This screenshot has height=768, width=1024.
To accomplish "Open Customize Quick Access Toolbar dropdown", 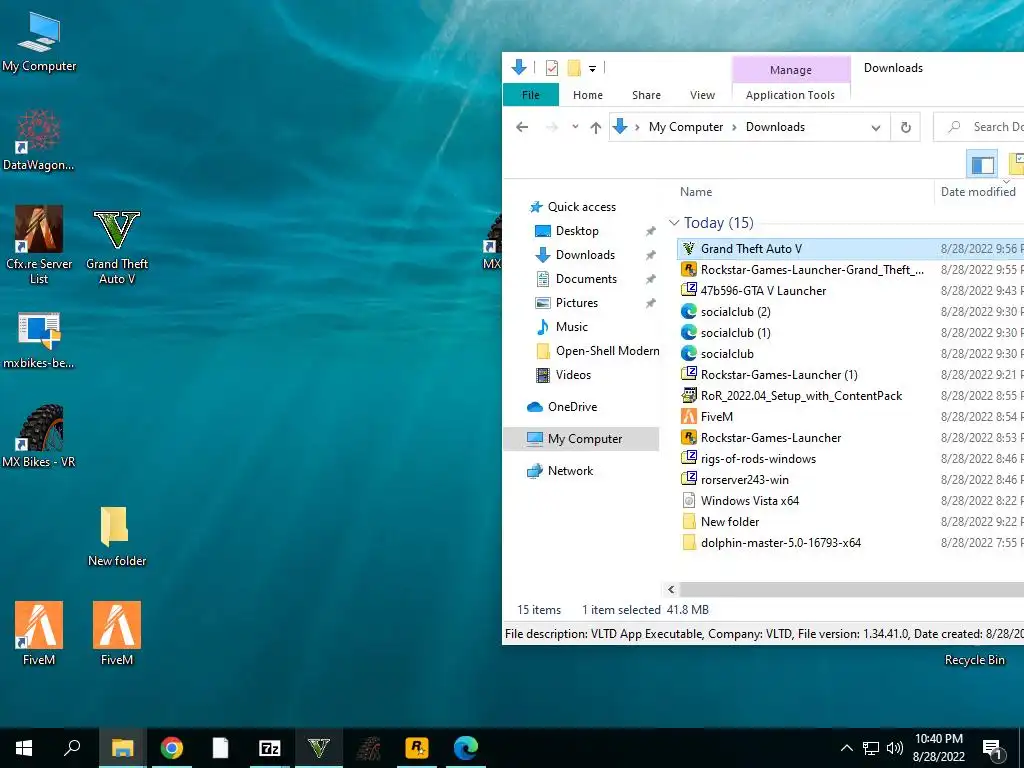I will coord(592,68).
